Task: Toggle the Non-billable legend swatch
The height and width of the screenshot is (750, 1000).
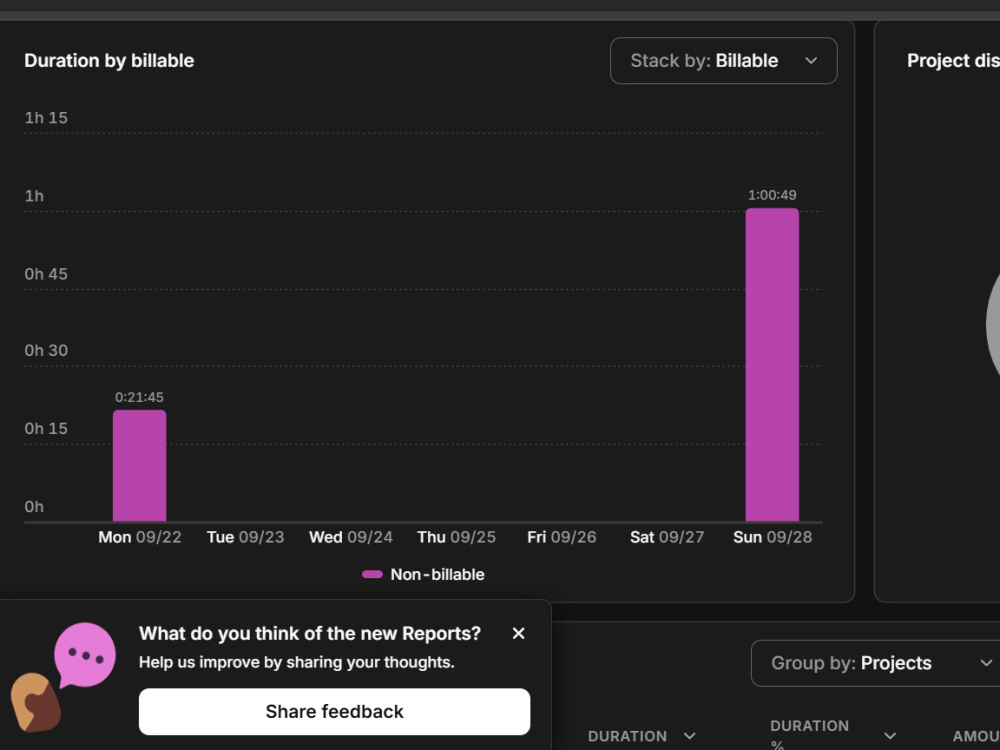Action: [372, 574]
